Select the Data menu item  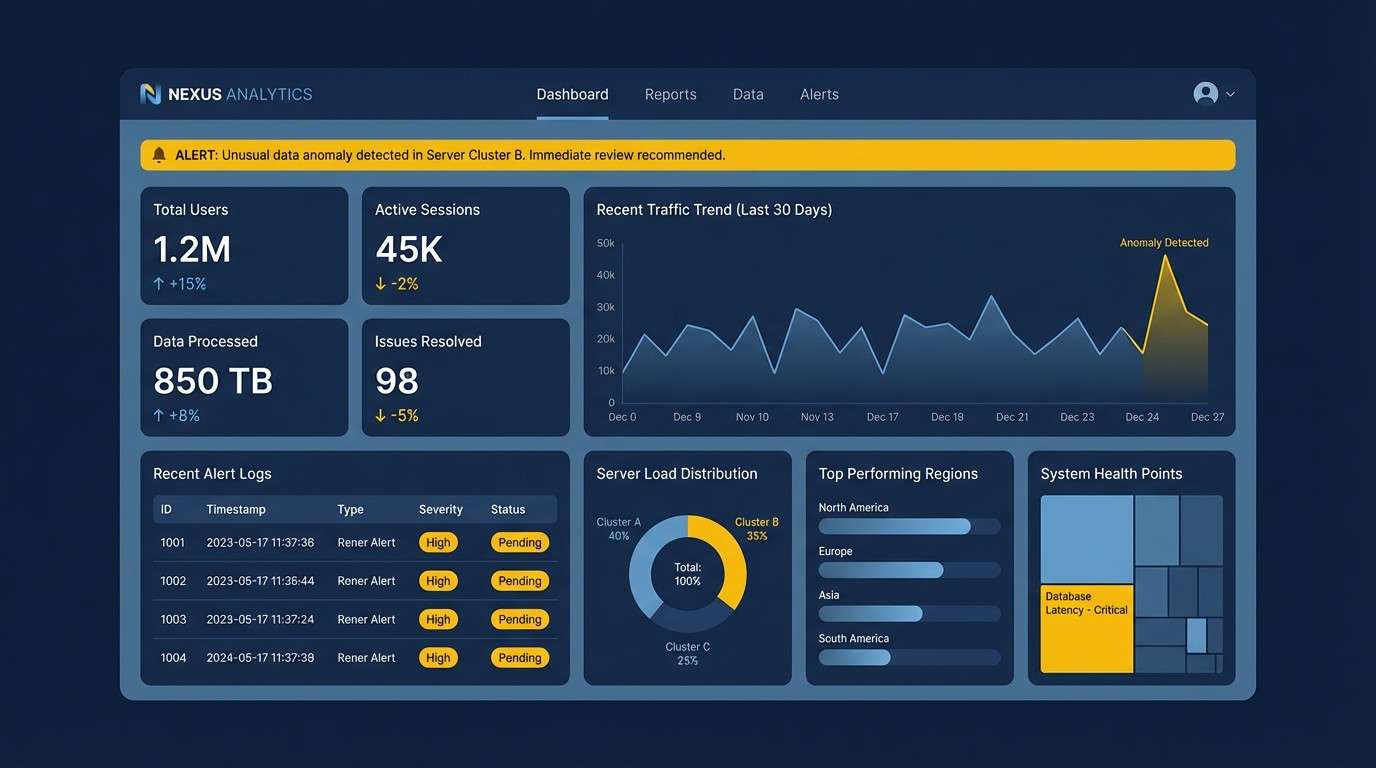pyautogui.click(x=747, y=94)
